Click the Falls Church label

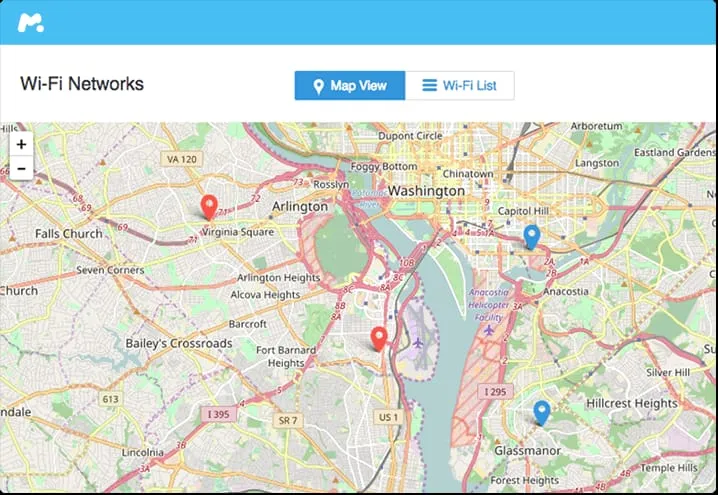(69, 234)
